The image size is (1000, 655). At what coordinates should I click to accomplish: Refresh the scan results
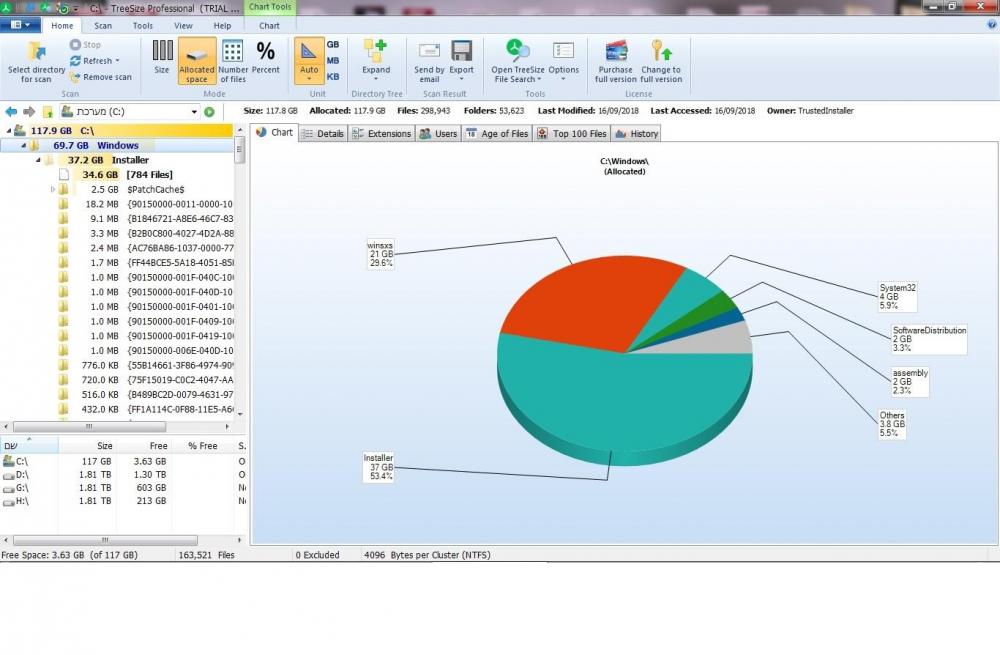coord(94,61)
